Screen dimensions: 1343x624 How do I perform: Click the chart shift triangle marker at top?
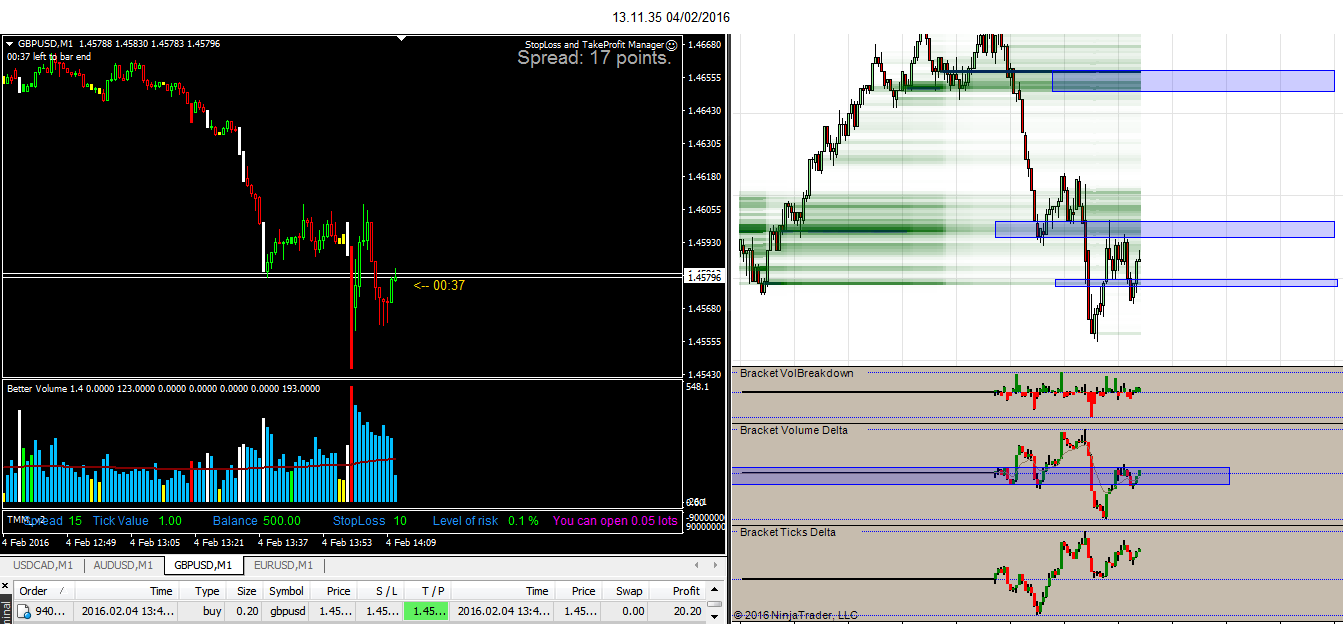click(x=402, y=39)
